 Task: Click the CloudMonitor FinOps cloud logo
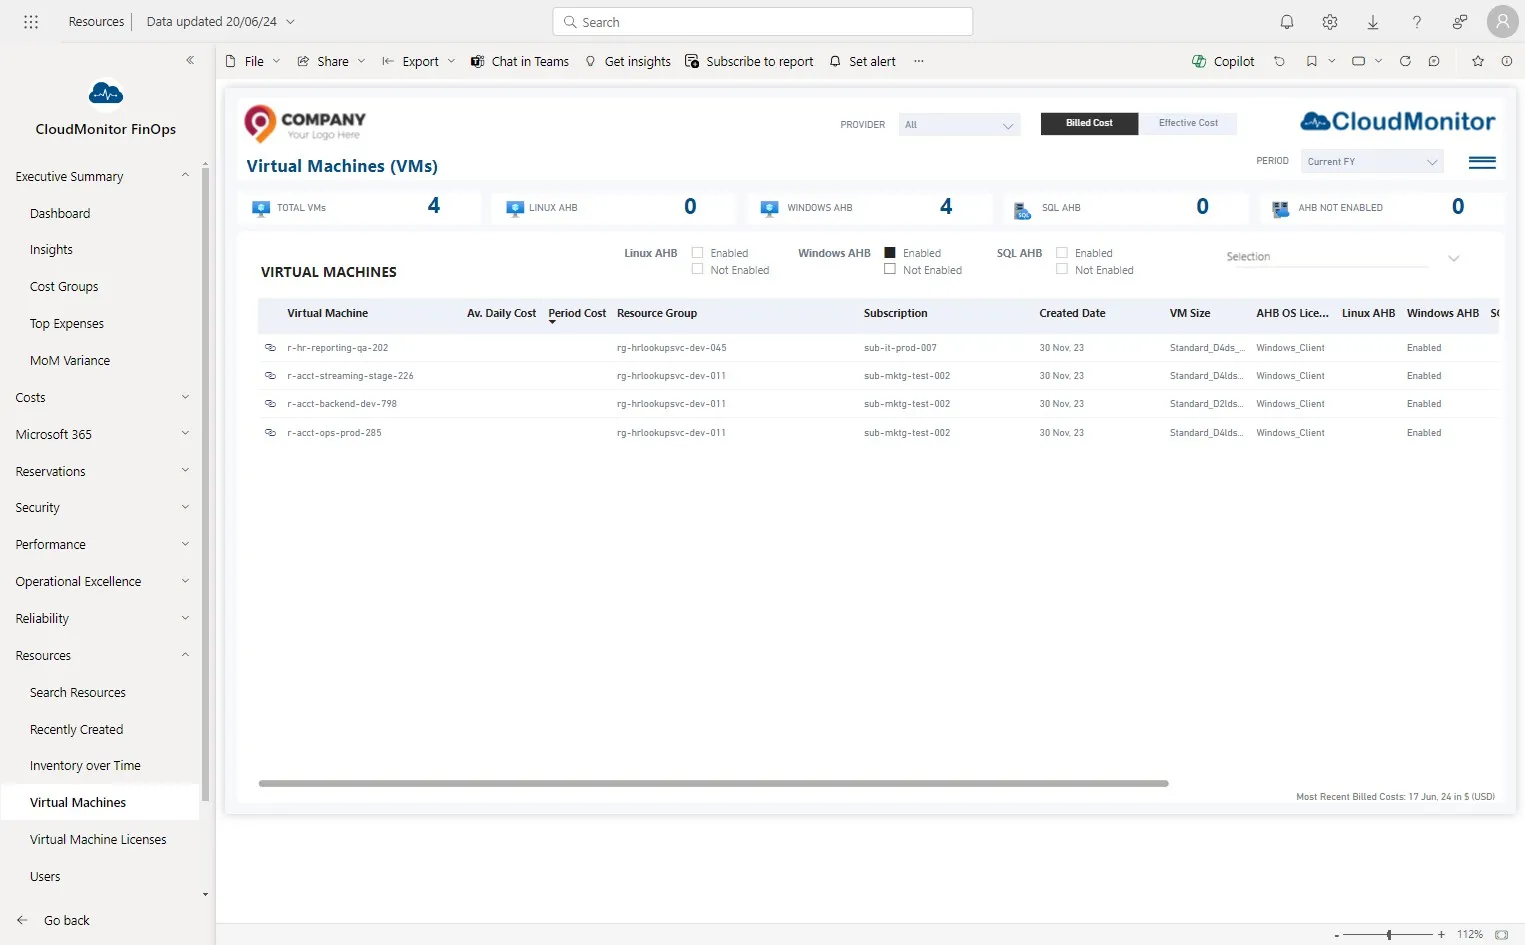(x=106, y=94)
